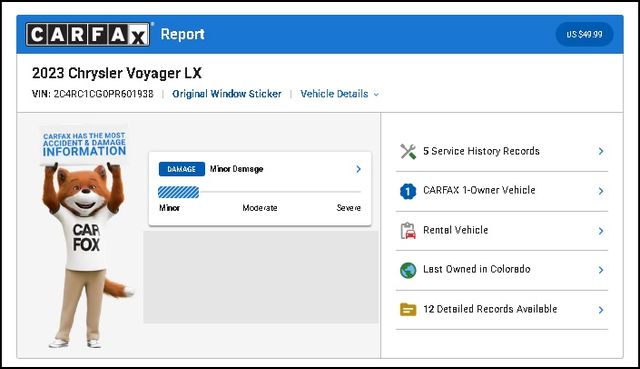Viewport: 640px width, 369px height.
Task: Click chevron beside Service History Records
Action: (x=601, y=151)
